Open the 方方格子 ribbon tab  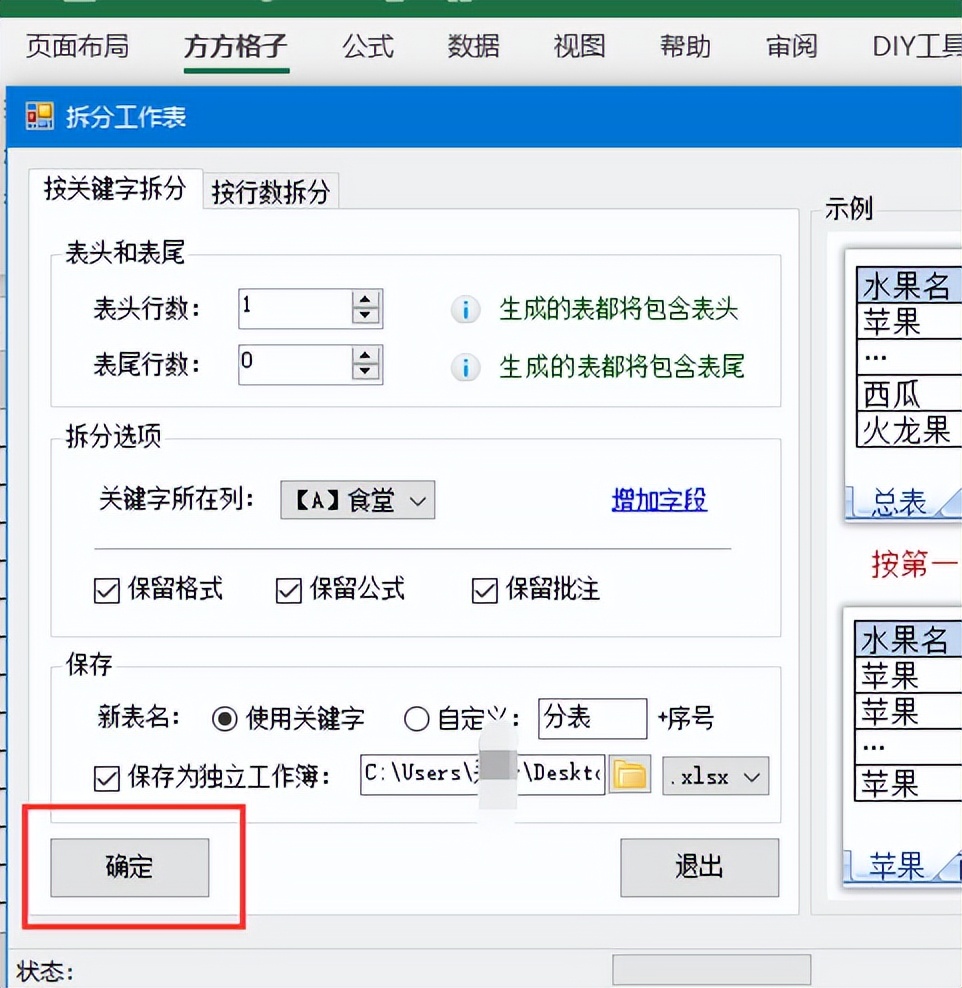[x=235, y=46]
